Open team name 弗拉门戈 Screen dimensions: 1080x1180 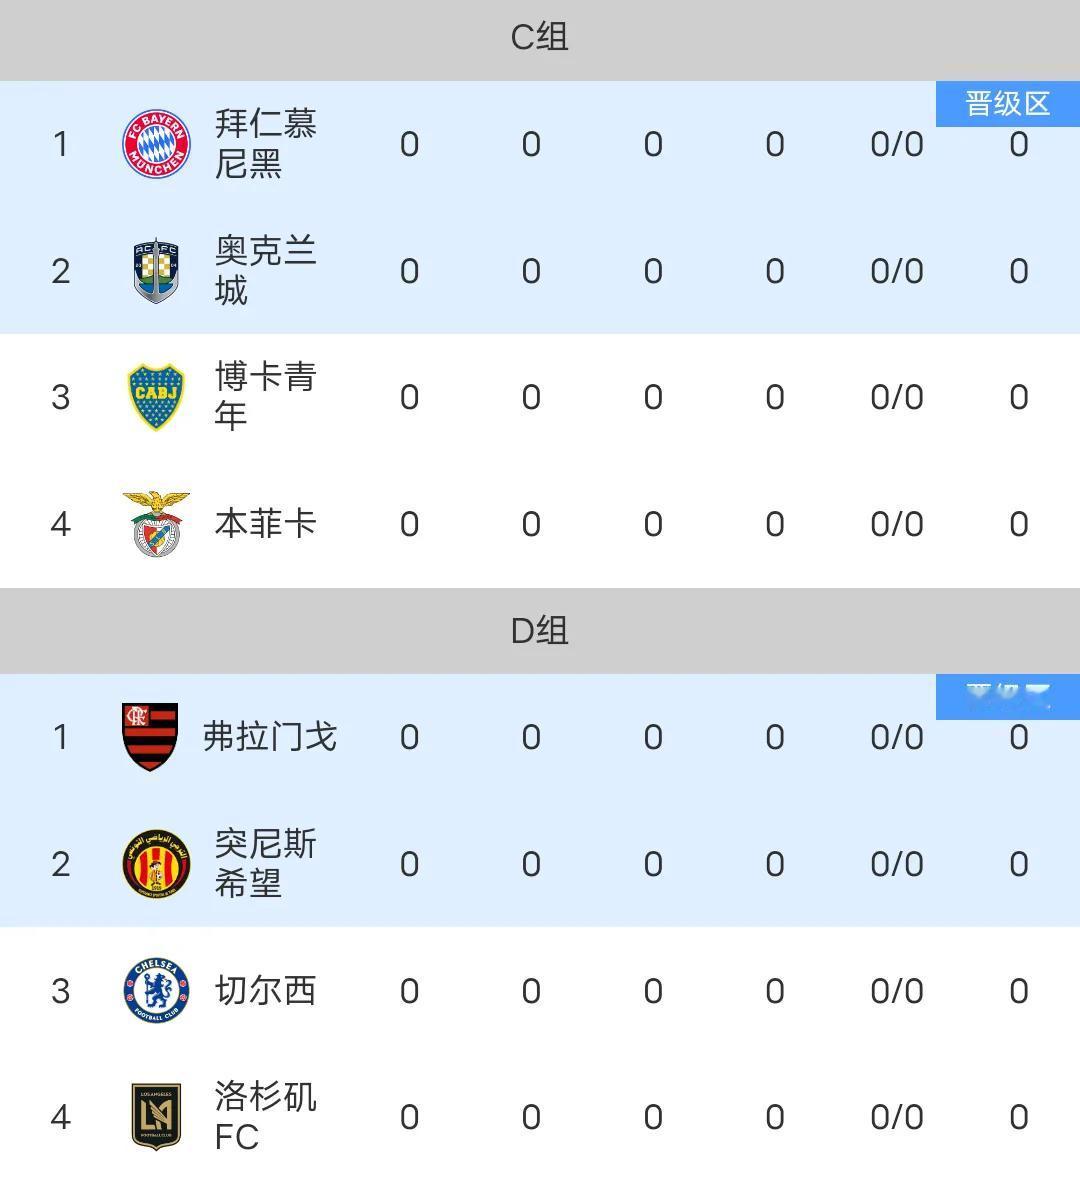click(270, 737)
